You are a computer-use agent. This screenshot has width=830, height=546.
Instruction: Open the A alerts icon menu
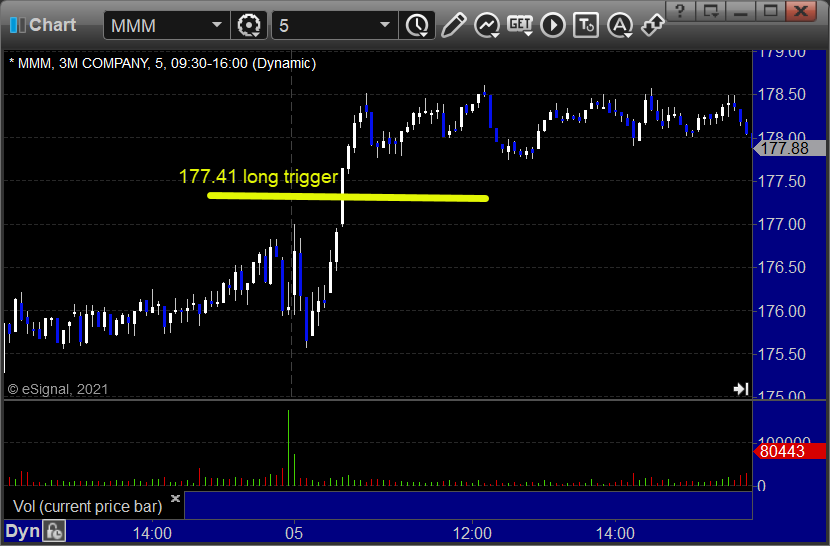[620, 25]
